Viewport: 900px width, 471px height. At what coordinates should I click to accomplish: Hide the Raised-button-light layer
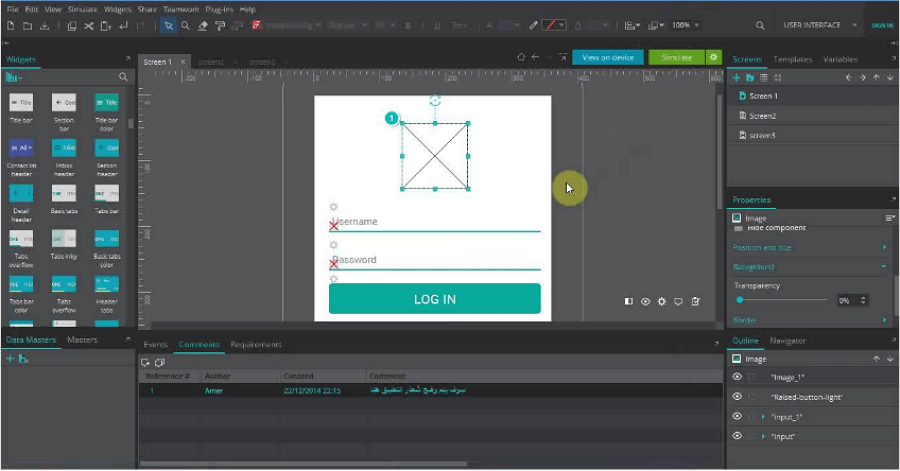pos(737,397)
